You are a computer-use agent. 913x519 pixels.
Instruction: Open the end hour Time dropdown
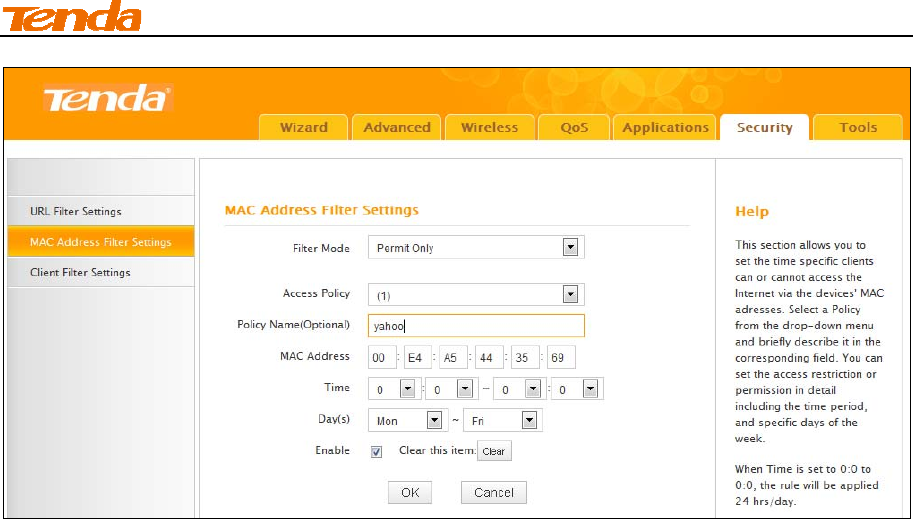[518, 389]
